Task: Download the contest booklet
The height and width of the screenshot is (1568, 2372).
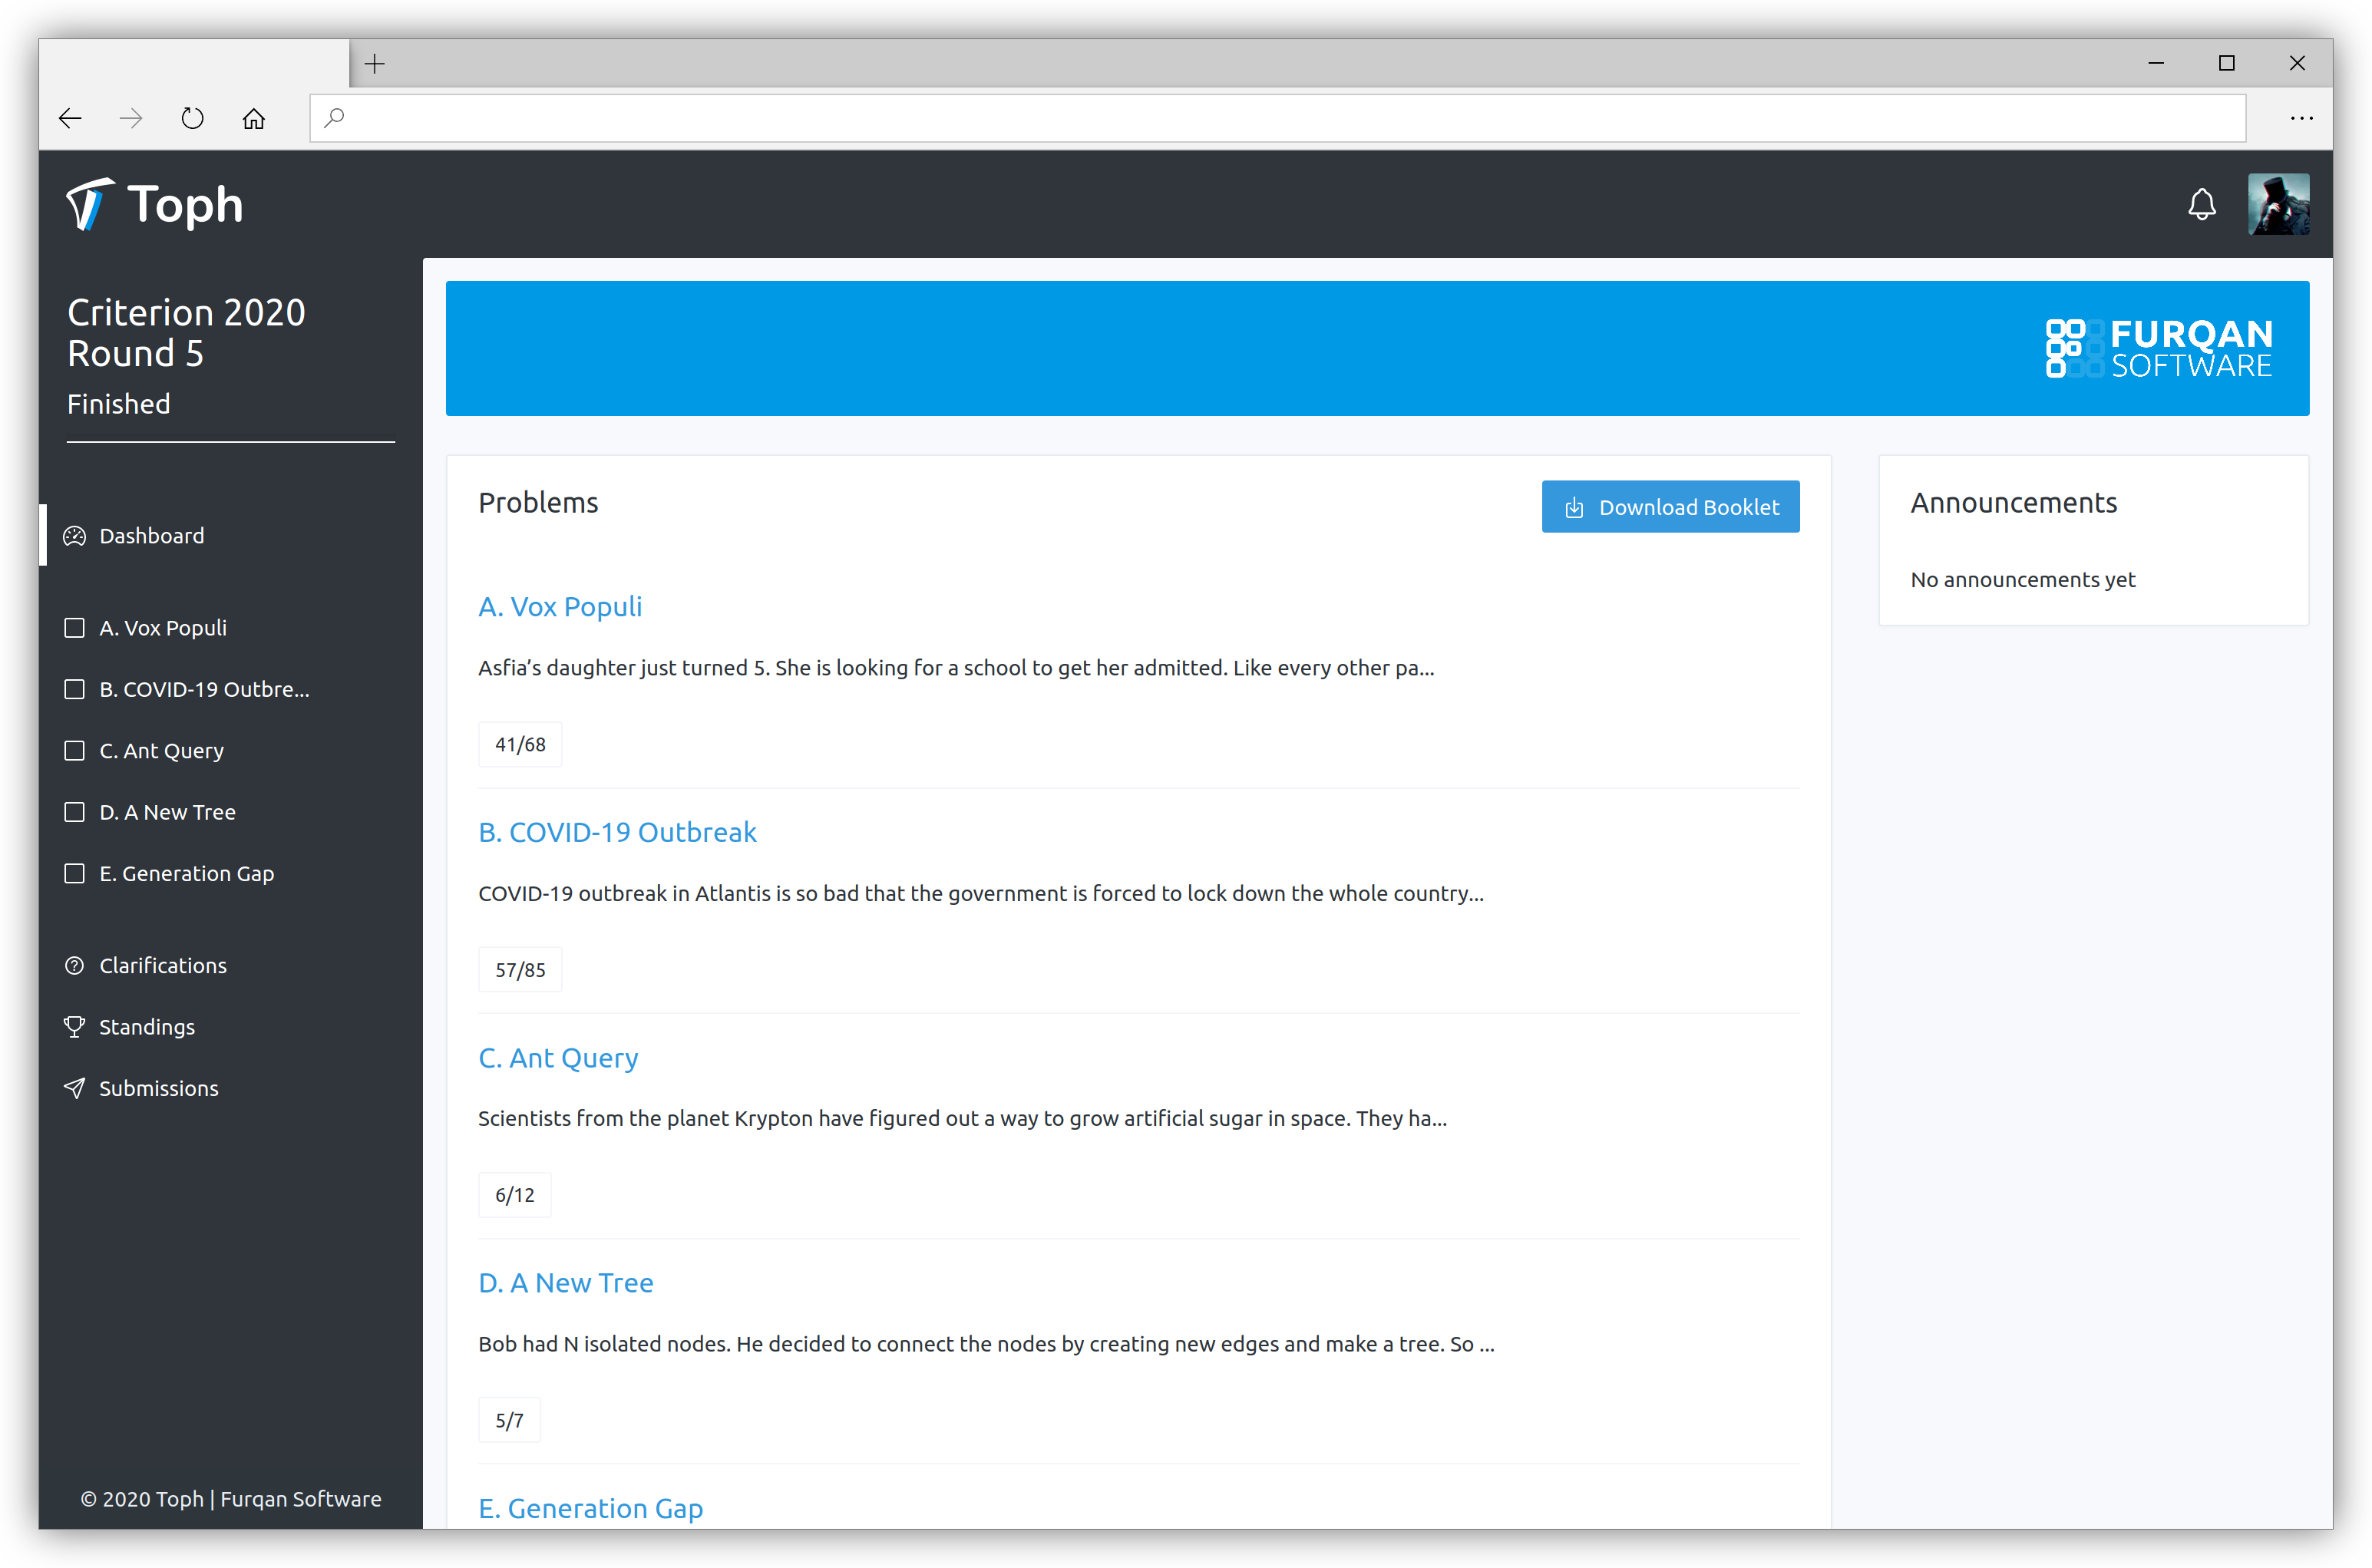Action: coord(1670,506)
